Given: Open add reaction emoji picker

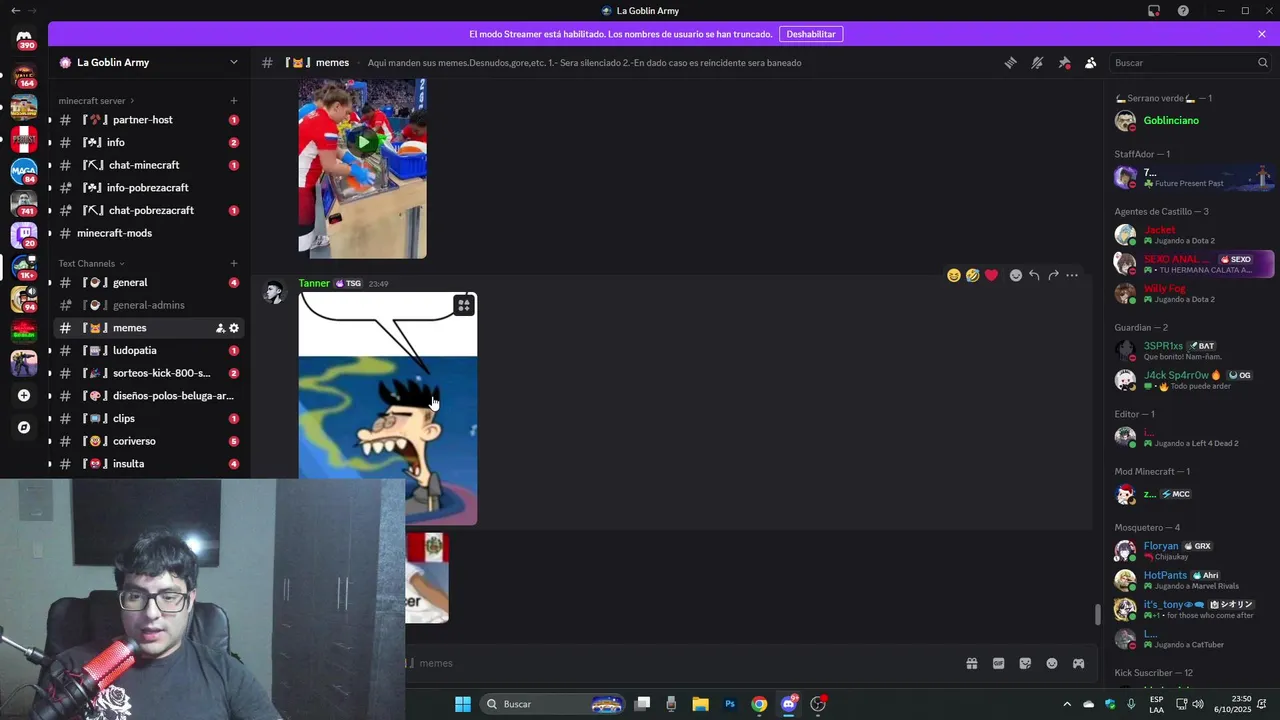Looking at the screenshot, I should (1016, 275).
